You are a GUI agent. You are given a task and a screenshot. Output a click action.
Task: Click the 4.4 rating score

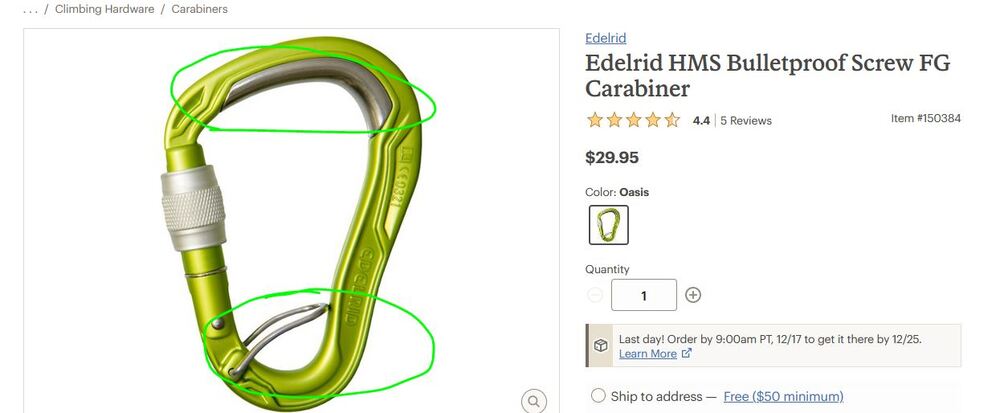click(x=702, y=120)
